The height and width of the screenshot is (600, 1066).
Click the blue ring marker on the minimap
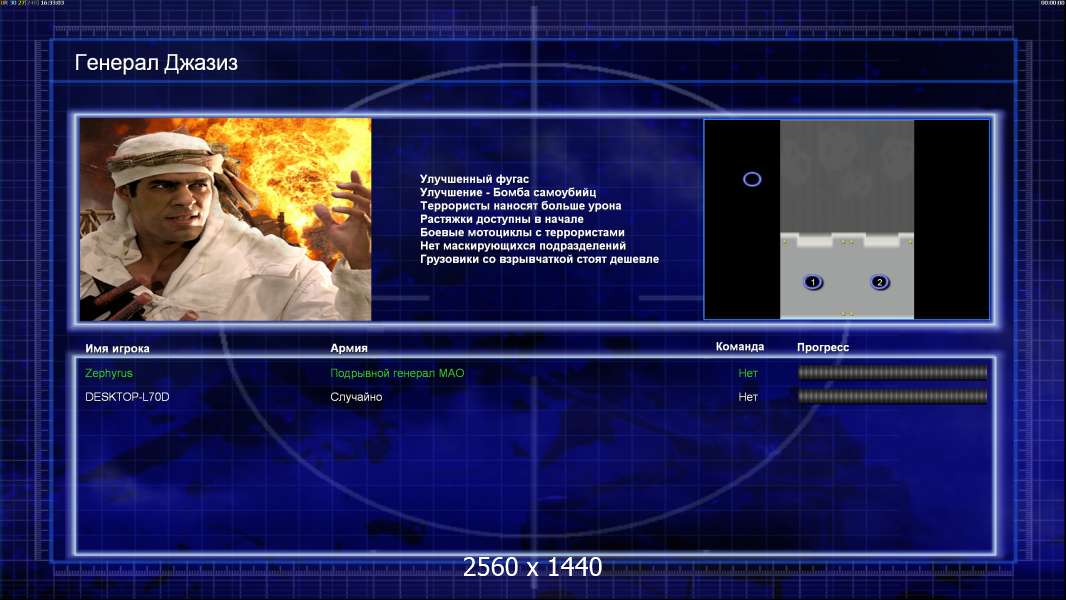pyautogui.click(x=752, y=179)
